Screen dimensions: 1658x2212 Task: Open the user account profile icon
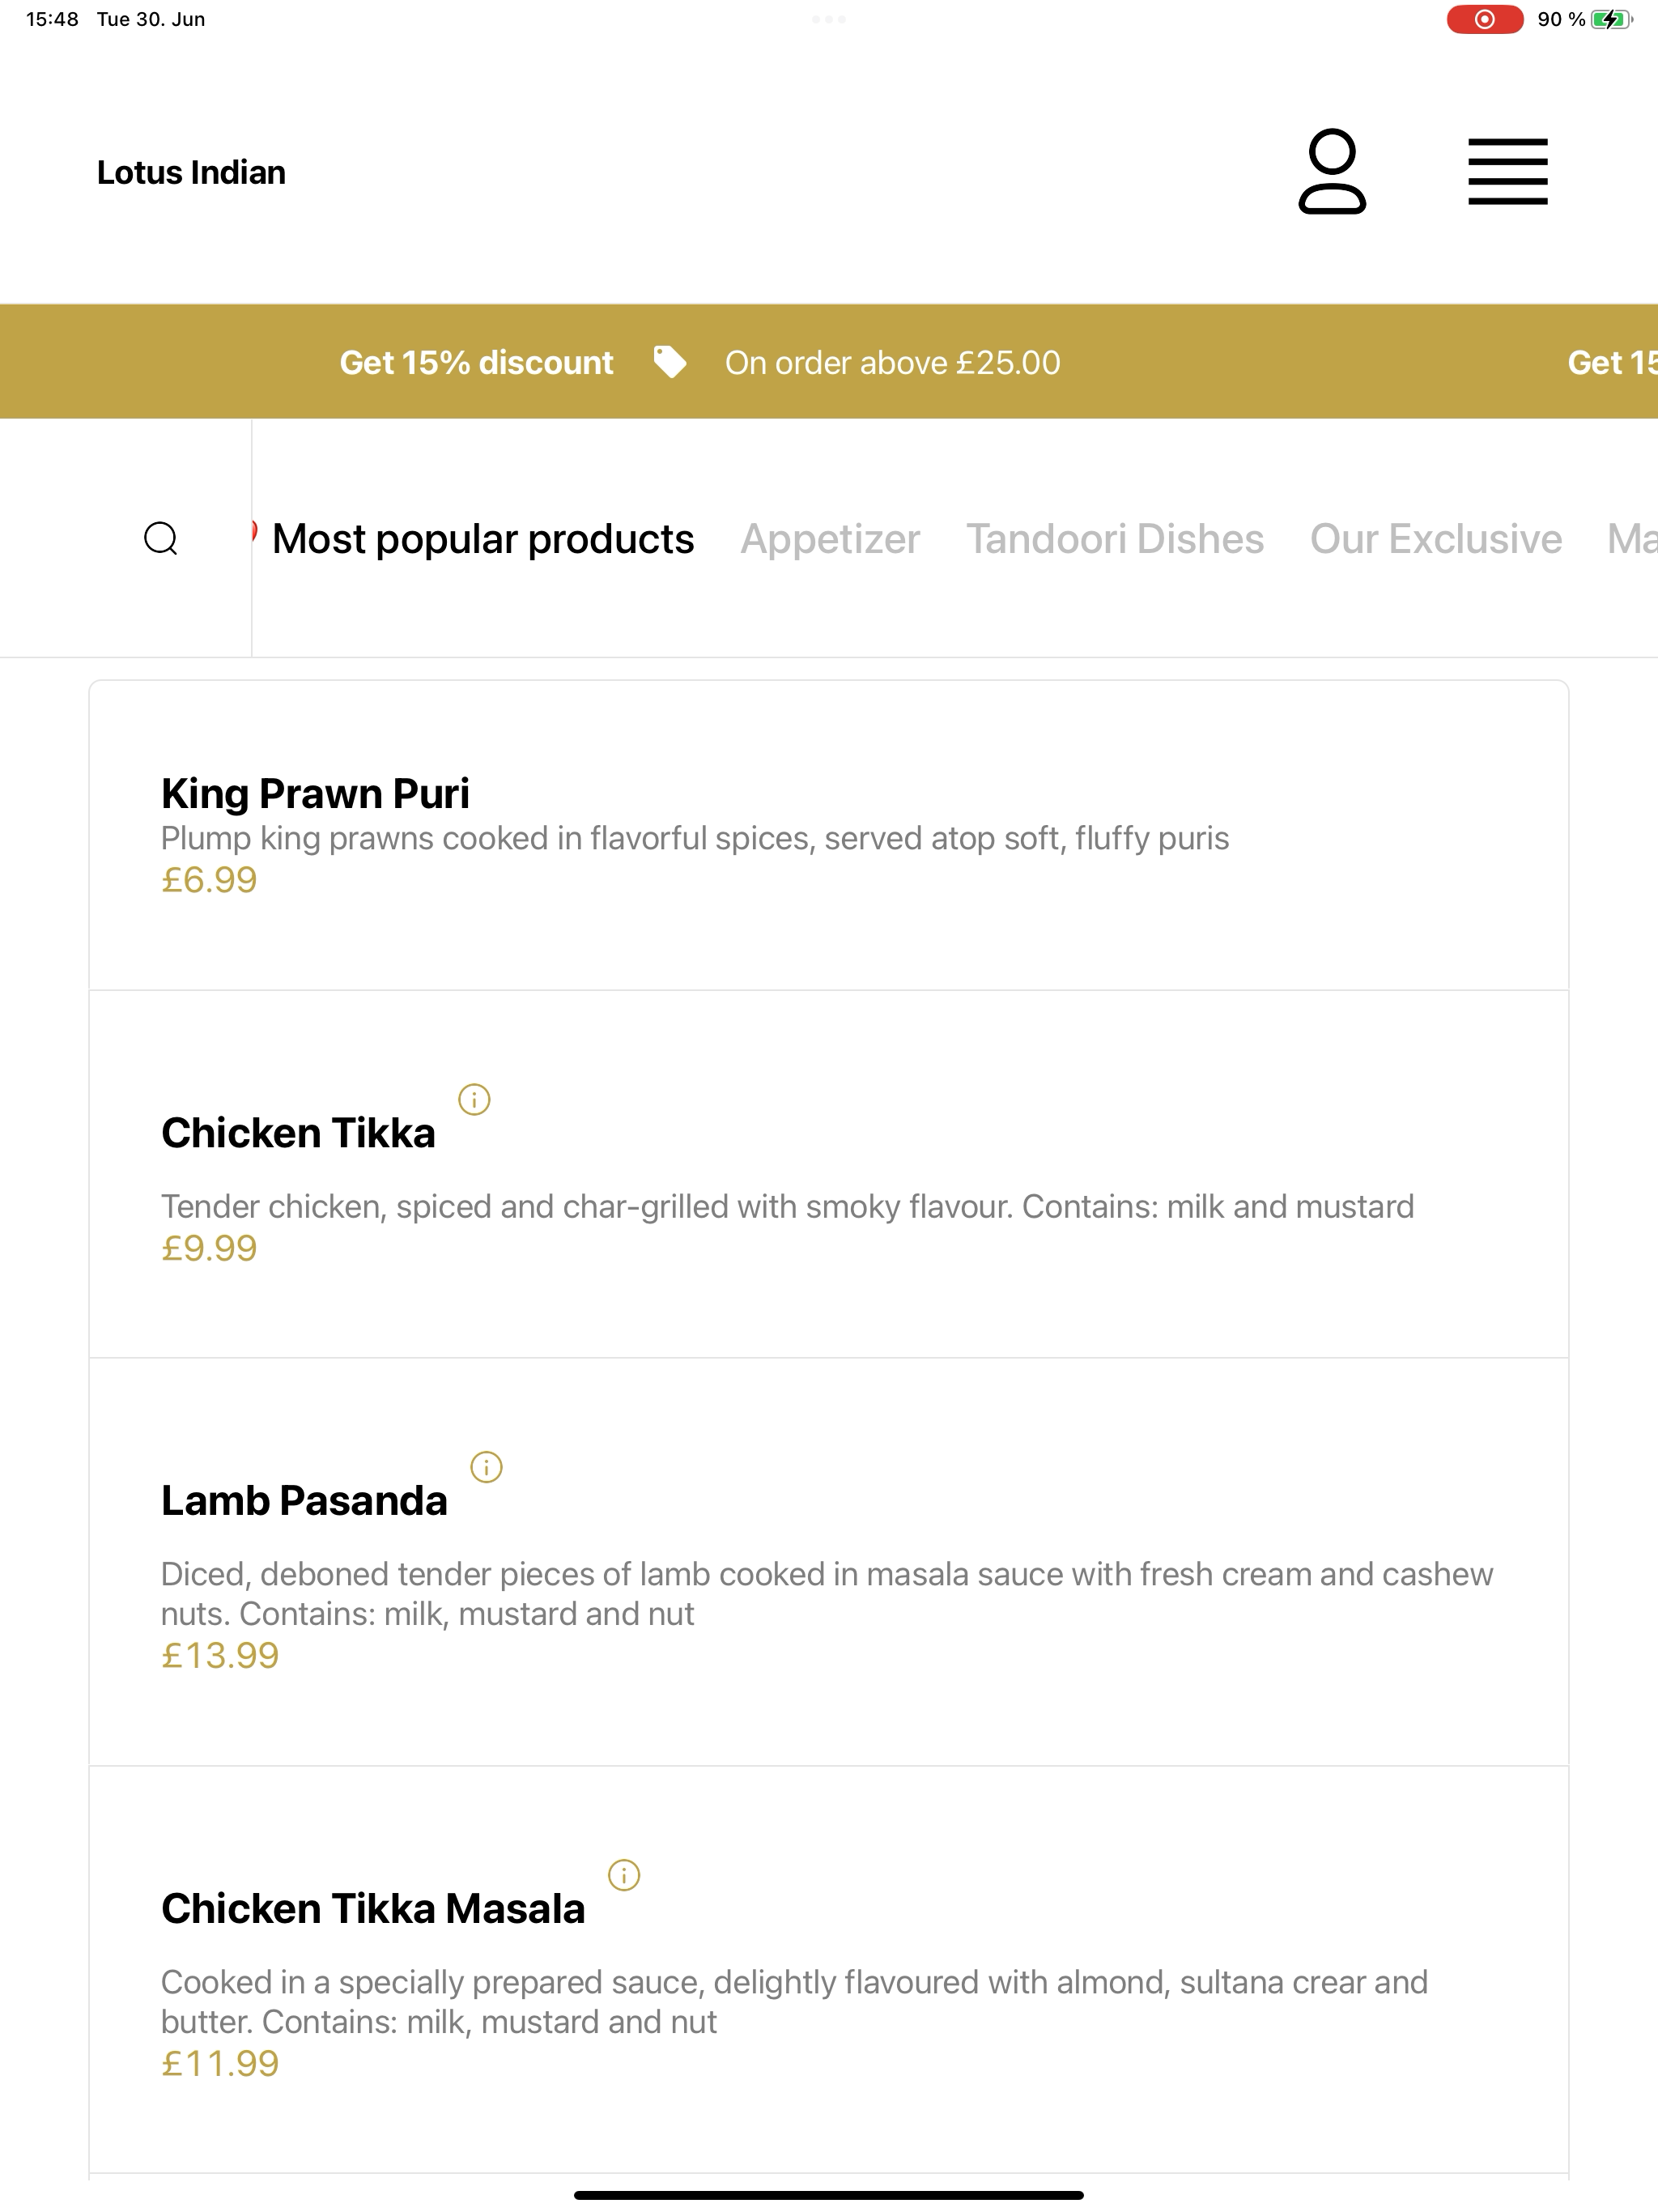pyautogui.click(x=1331, y=171)
